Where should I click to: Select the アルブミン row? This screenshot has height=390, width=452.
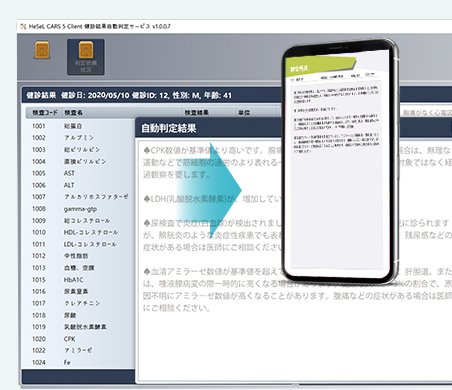pos(80,138)
